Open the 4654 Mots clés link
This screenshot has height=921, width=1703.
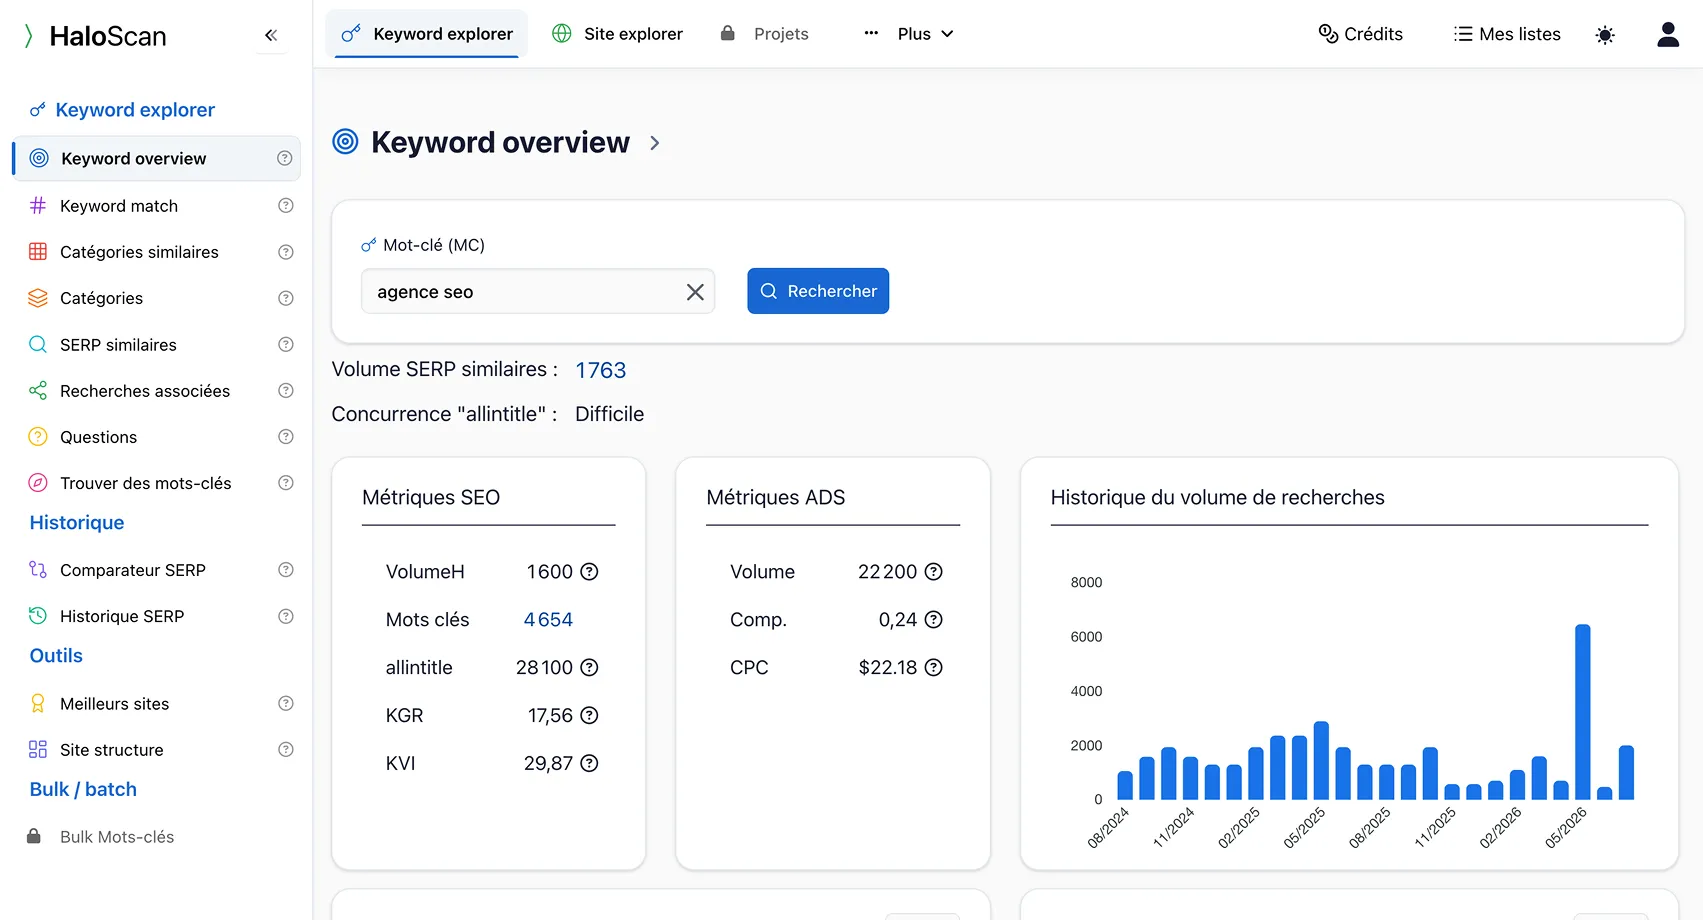[548, 620]
